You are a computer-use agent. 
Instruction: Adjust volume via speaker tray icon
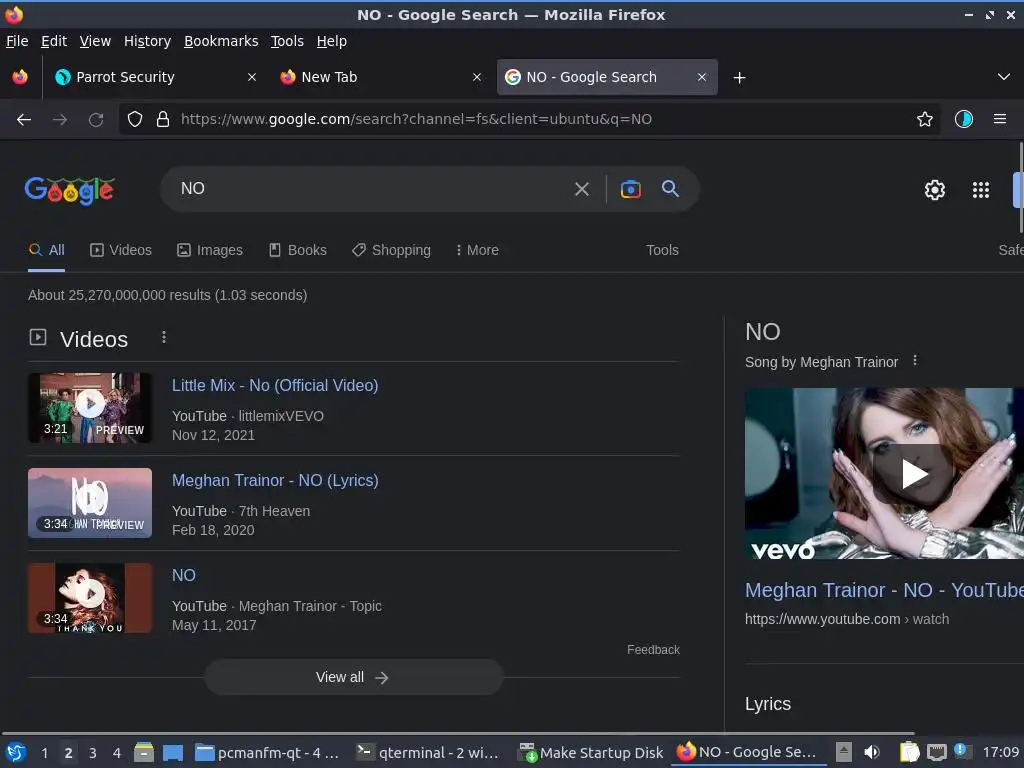click(x=872, y=752)
